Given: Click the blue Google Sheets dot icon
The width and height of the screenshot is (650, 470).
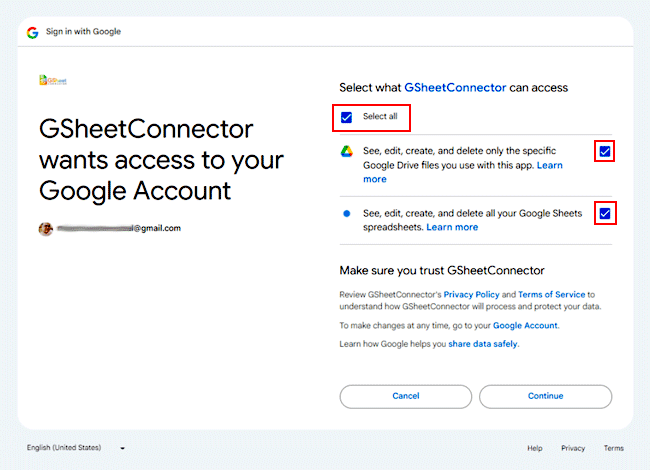Looking at the screenshot, I should [346, 213].
